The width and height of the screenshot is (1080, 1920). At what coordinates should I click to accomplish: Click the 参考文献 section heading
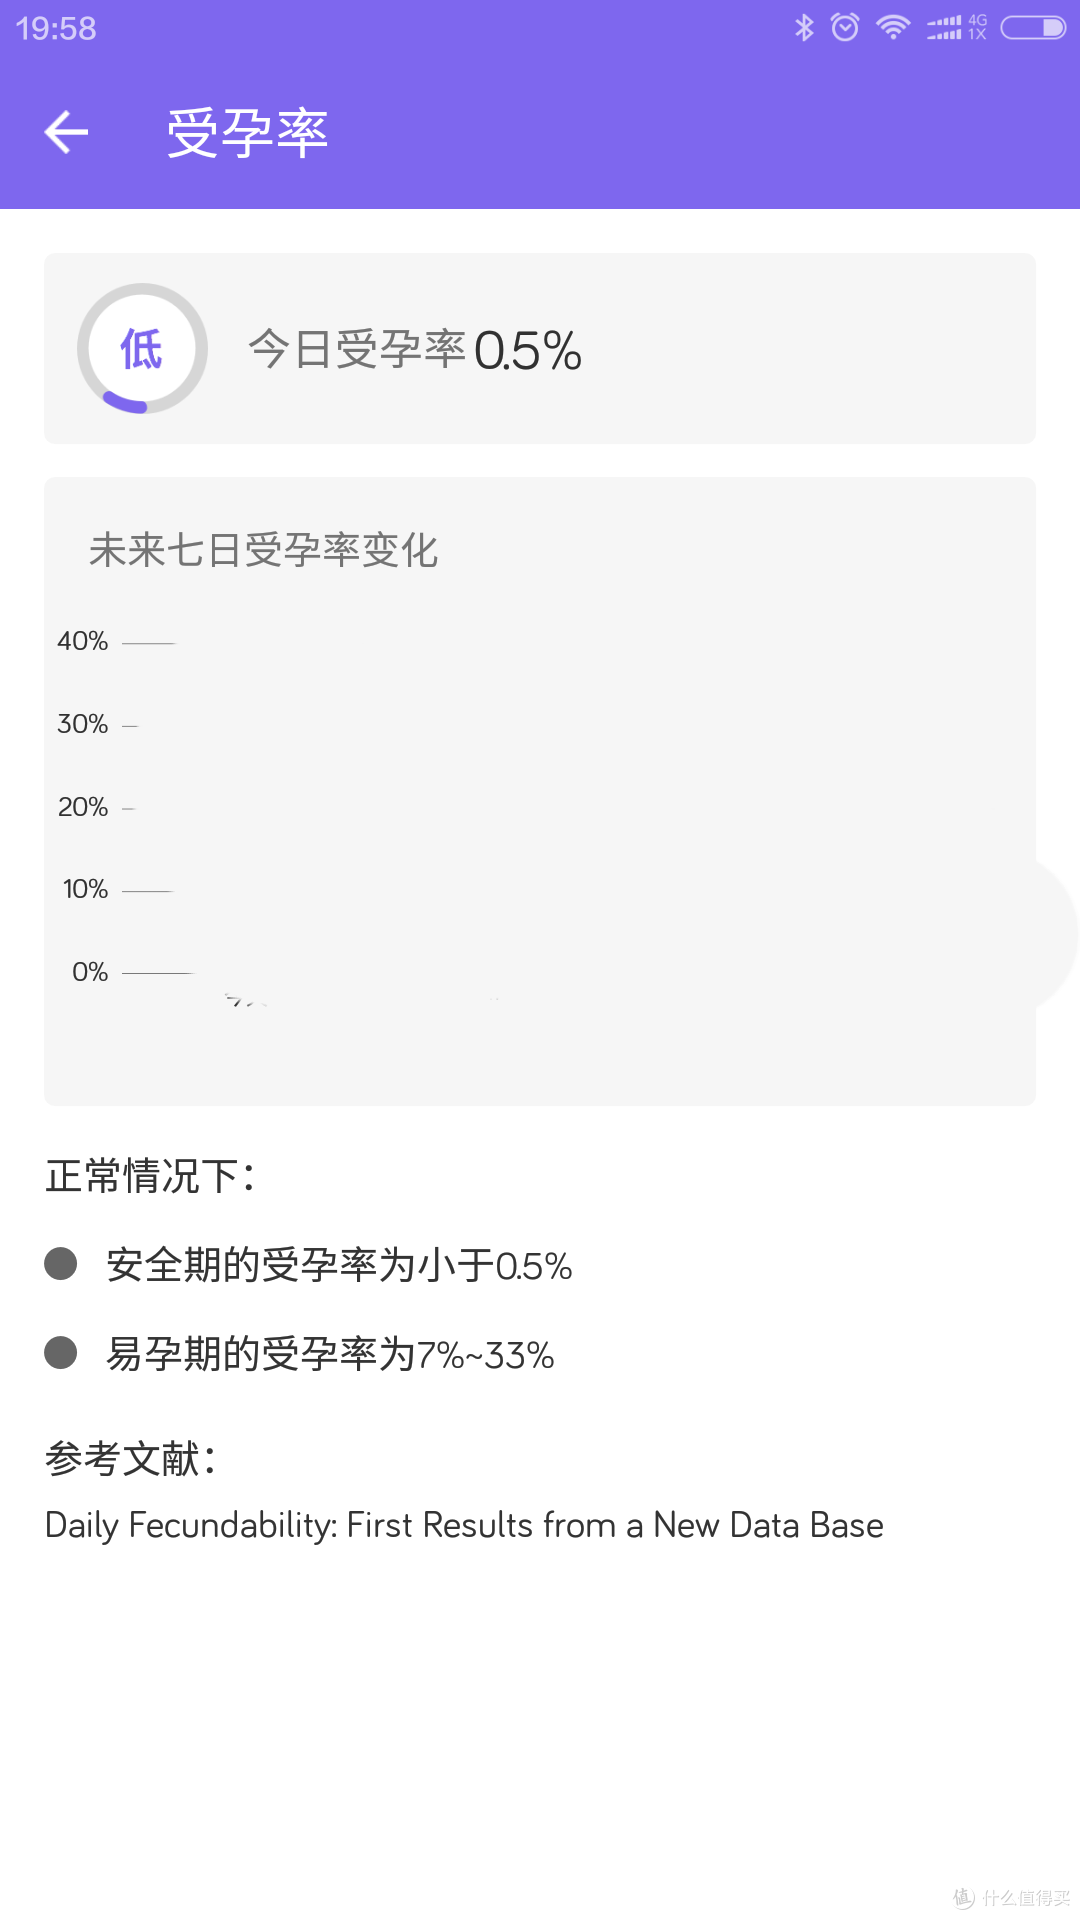(132, 1458)
